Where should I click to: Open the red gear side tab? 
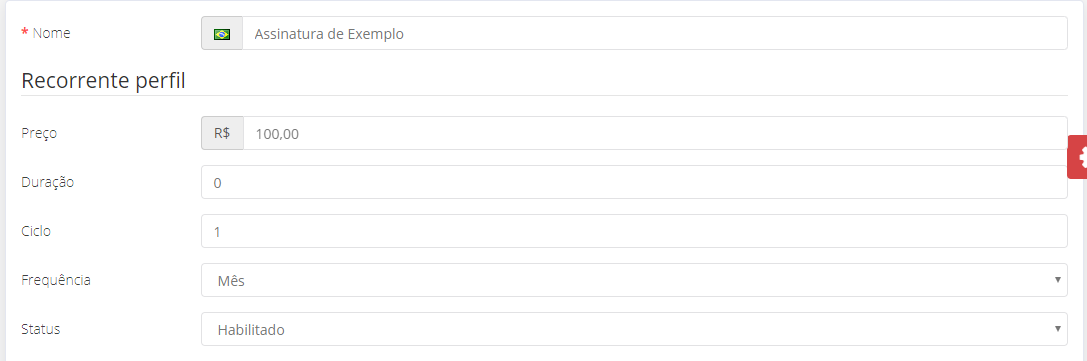(1077, 157)
